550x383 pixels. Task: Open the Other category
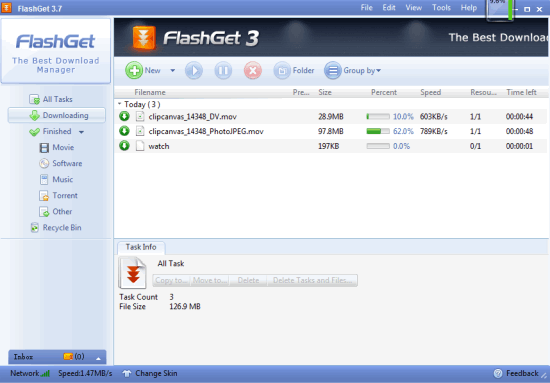point(55,212)
